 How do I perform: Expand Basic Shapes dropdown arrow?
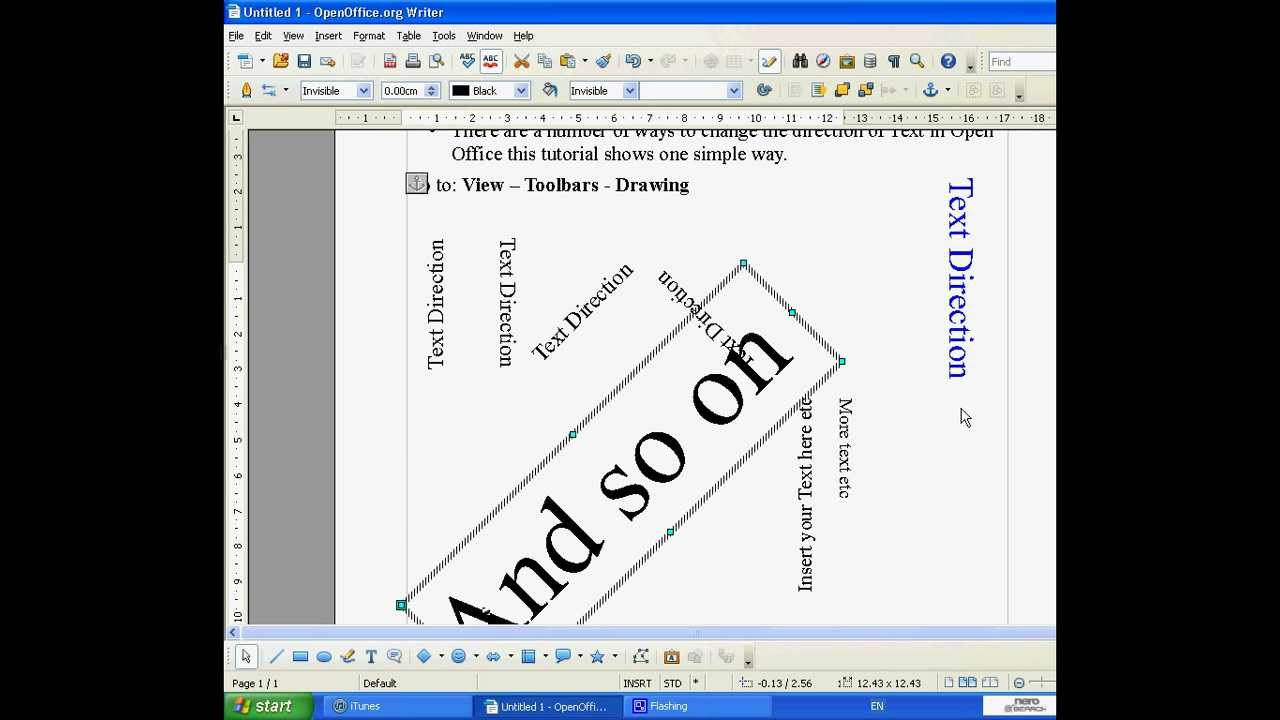[x=441, y=657]
